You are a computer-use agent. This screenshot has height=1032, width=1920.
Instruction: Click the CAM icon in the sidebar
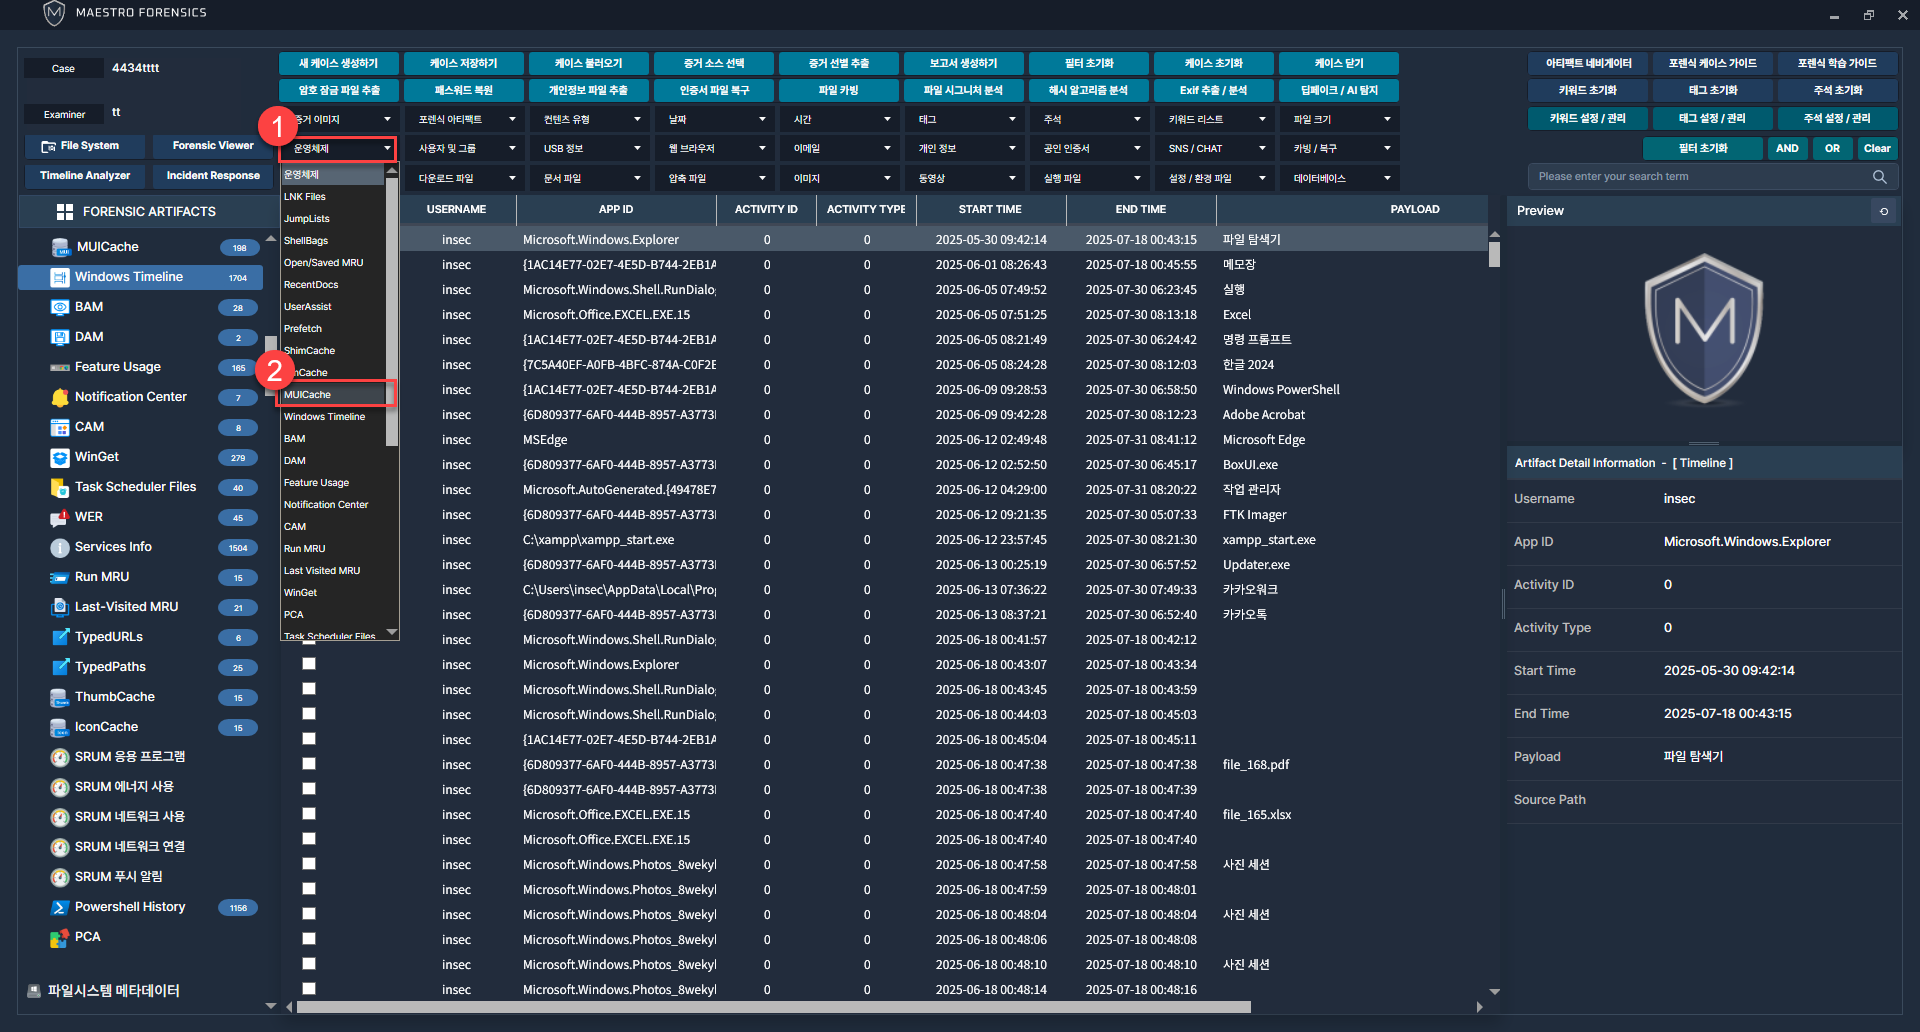(60, 427)
